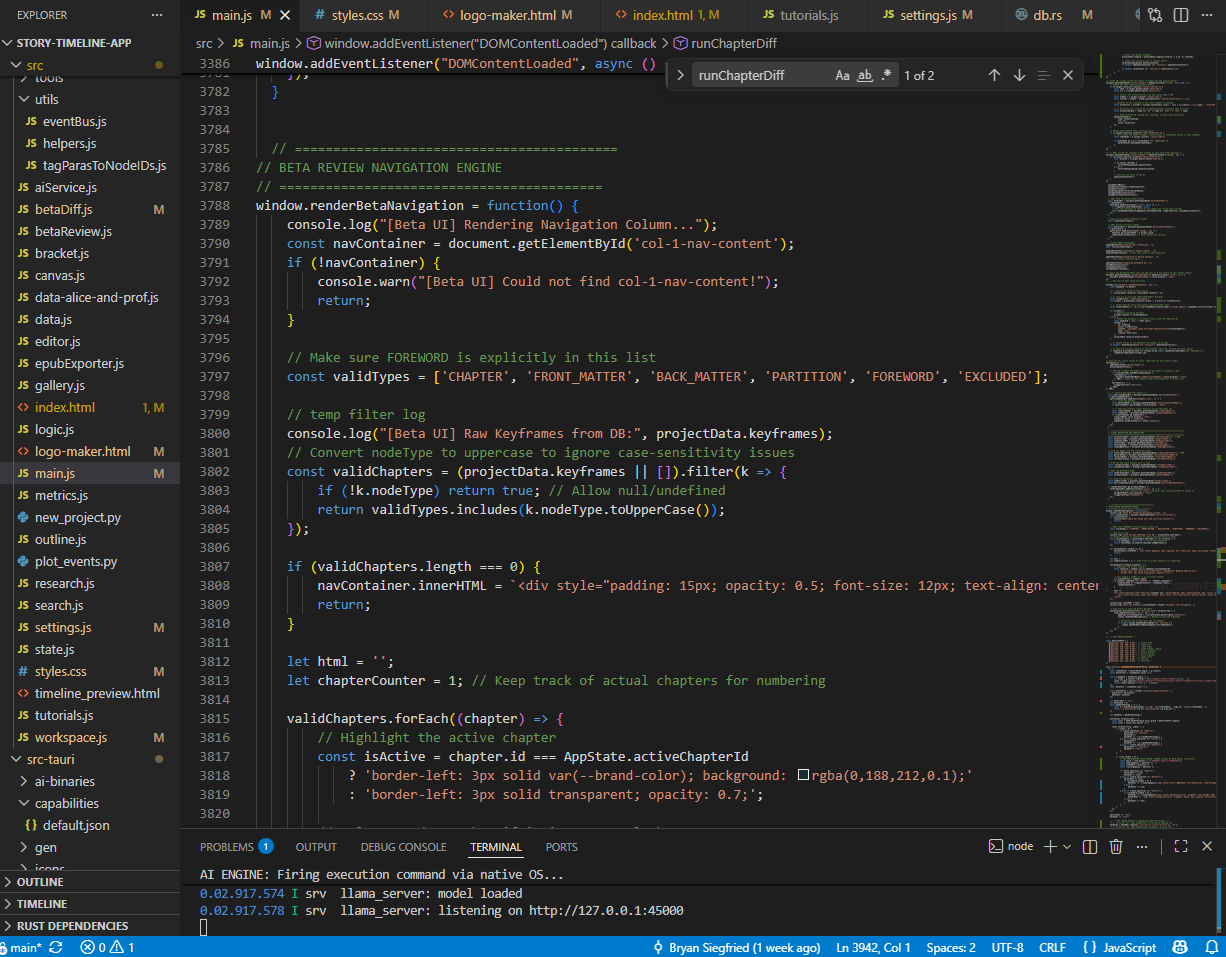The height and width of the screenshot is (957, 1226).
Task: Split the editor right
Action: click(x=1181, y=15)
